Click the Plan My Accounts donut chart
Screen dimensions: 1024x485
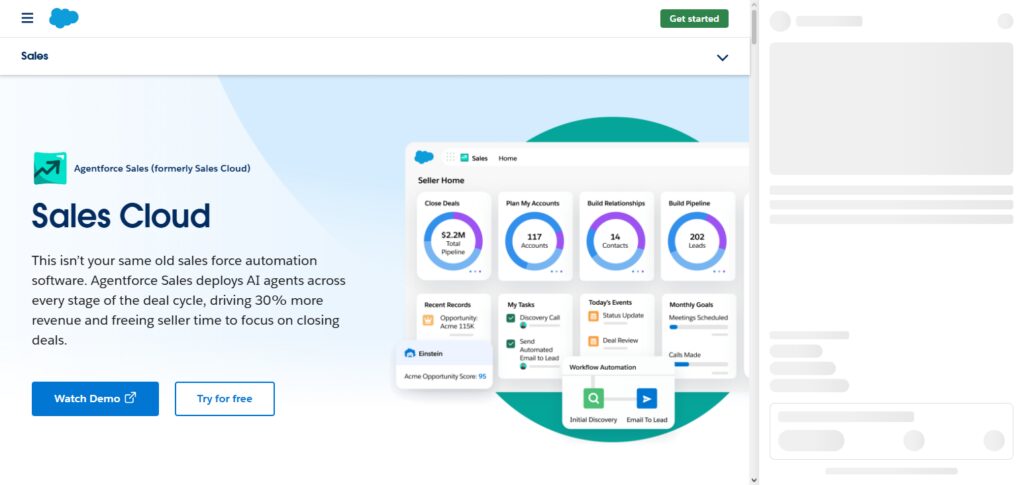(x=534, y=241)
